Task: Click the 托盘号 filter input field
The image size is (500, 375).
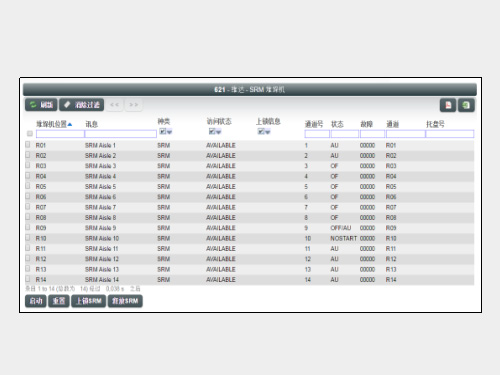Action: [x=450, y=134]
